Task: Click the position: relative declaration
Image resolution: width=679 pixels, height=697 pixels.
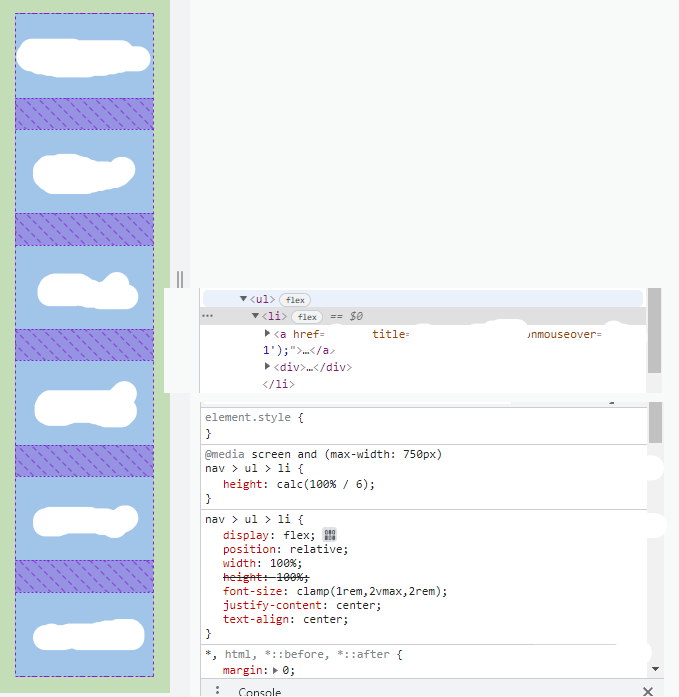Action: point(285,549)
